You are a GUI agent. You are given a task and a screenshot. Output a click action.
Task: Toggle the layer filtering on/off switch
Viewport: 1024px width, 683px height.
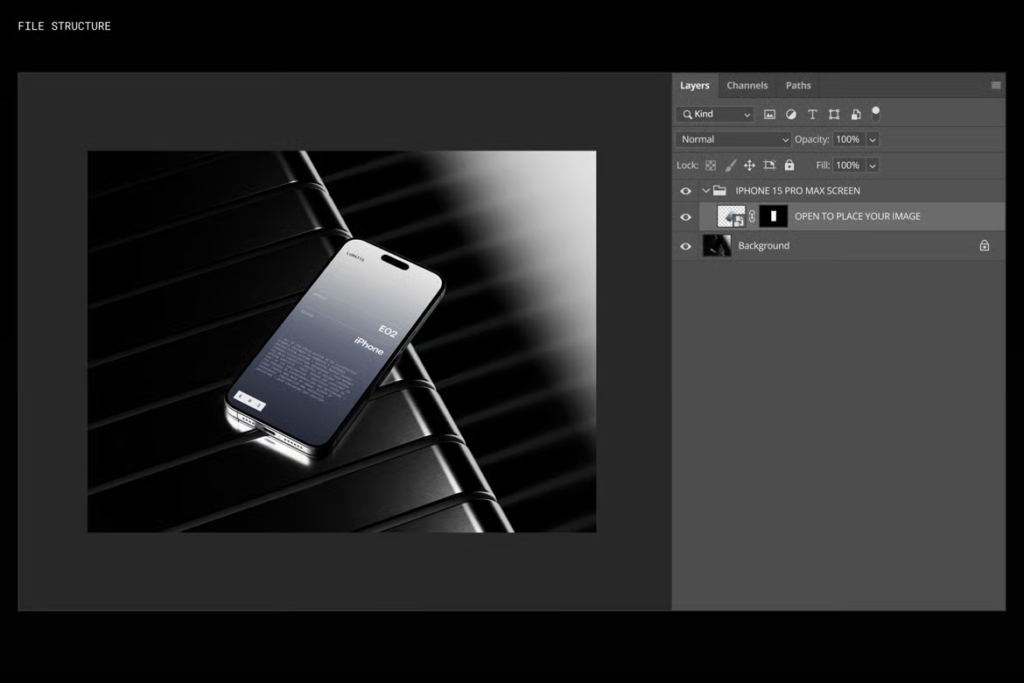pos(876,113)
